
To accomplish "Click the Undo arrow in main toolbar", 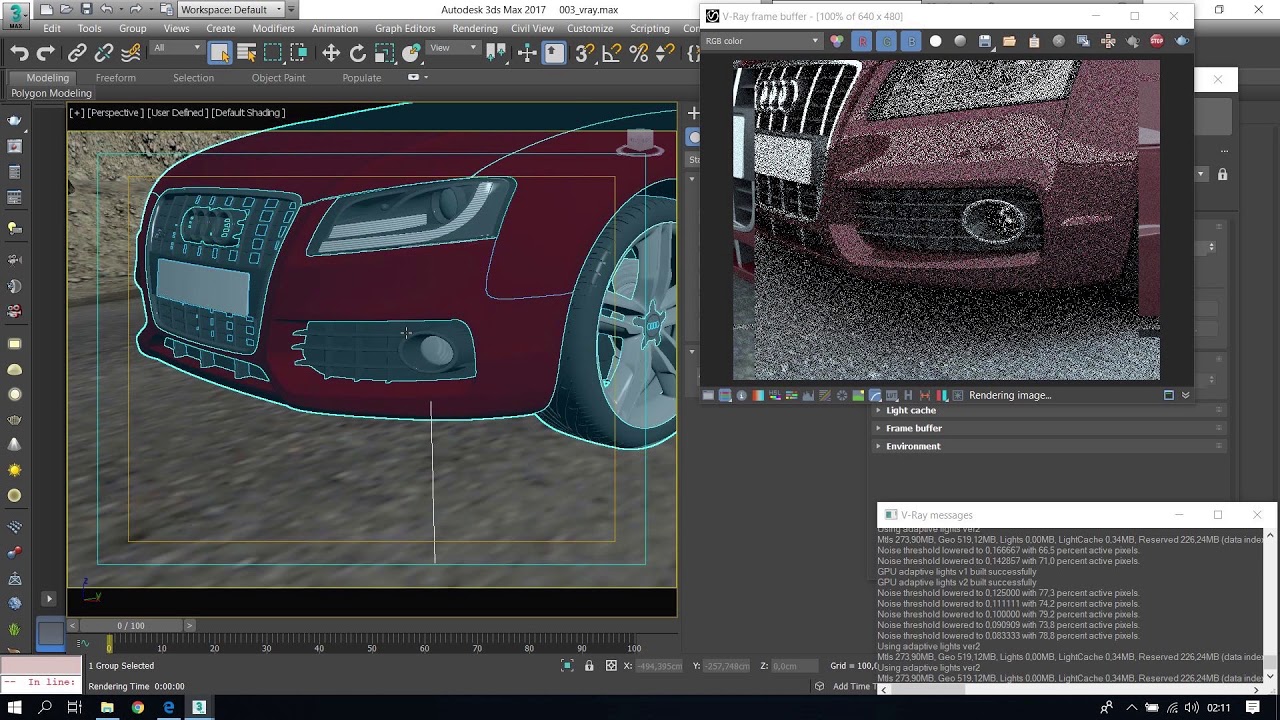I will point(19,53).
